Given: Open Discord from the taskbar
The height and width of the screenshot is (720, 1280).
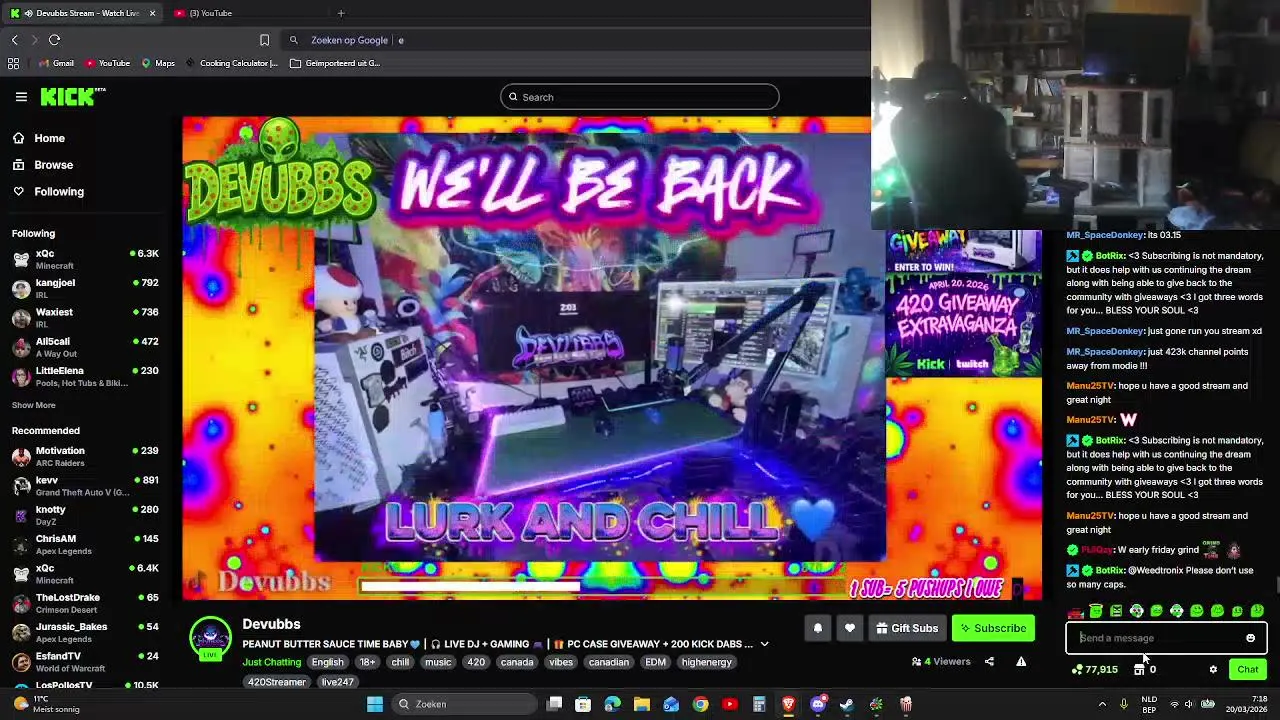Looking at the screenshot, I should (818, 704).
